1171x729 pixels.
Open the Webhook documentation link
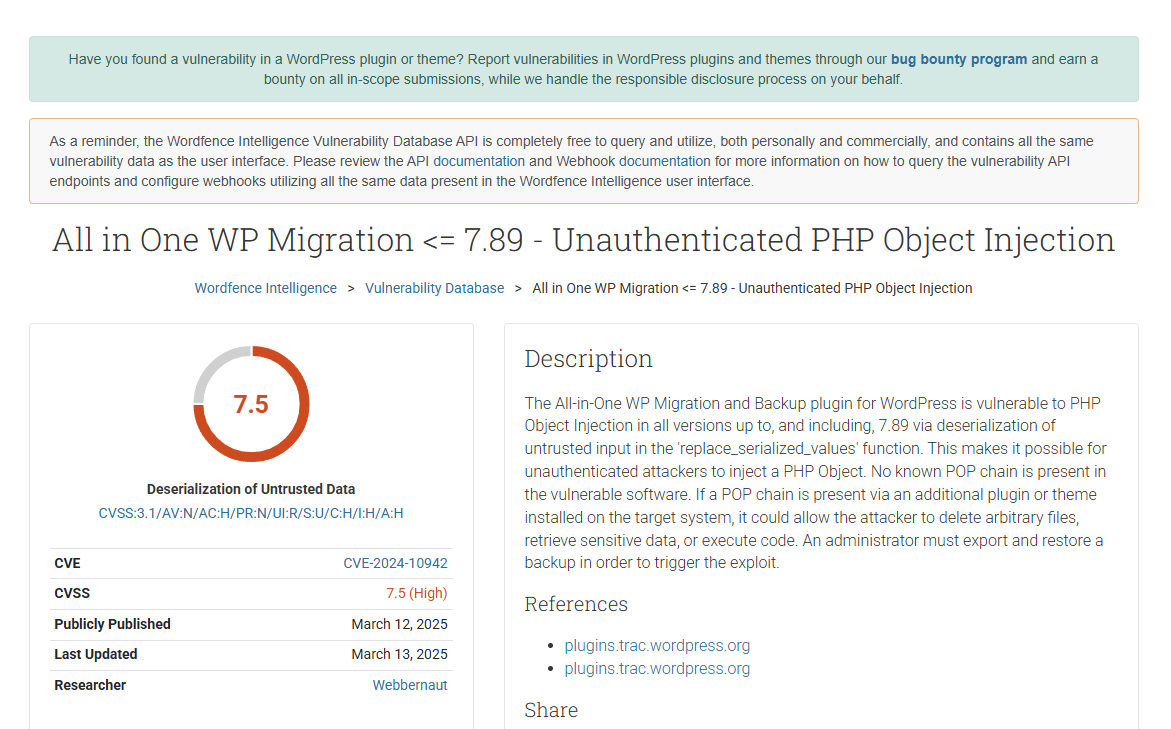[x=664, y=161]
